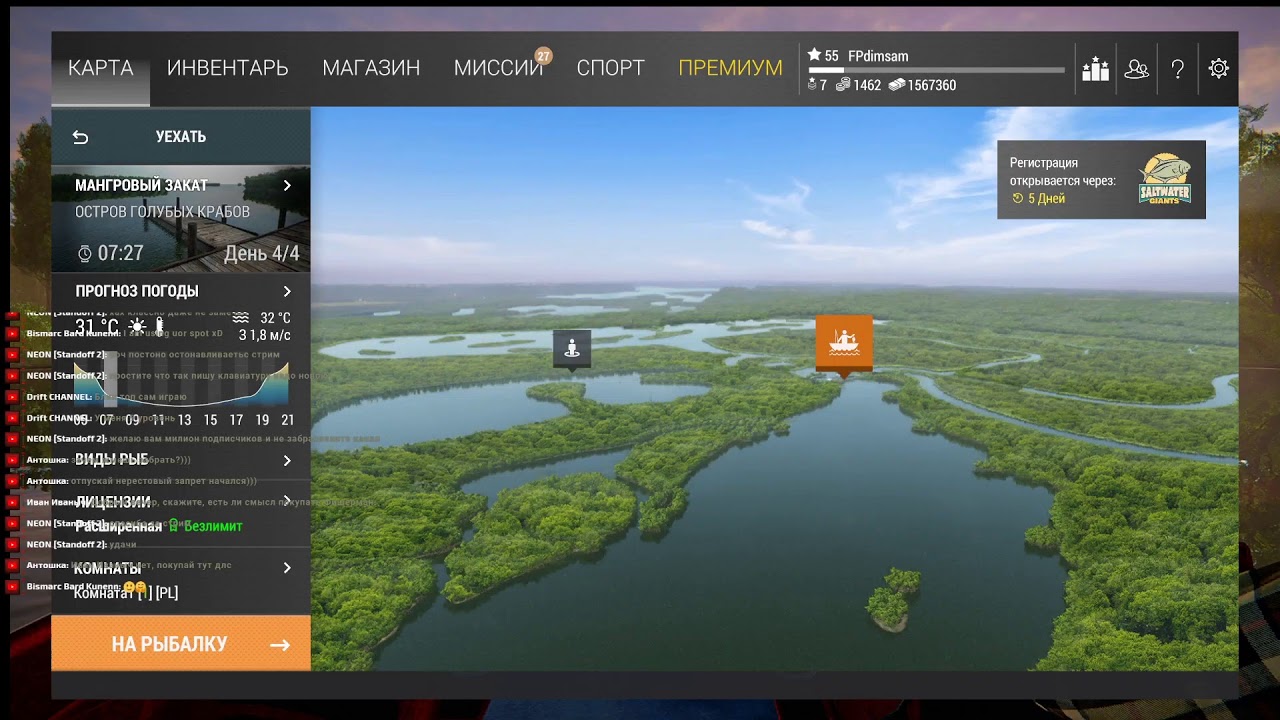Open the leaderboard podium icon

point(1096,69)
